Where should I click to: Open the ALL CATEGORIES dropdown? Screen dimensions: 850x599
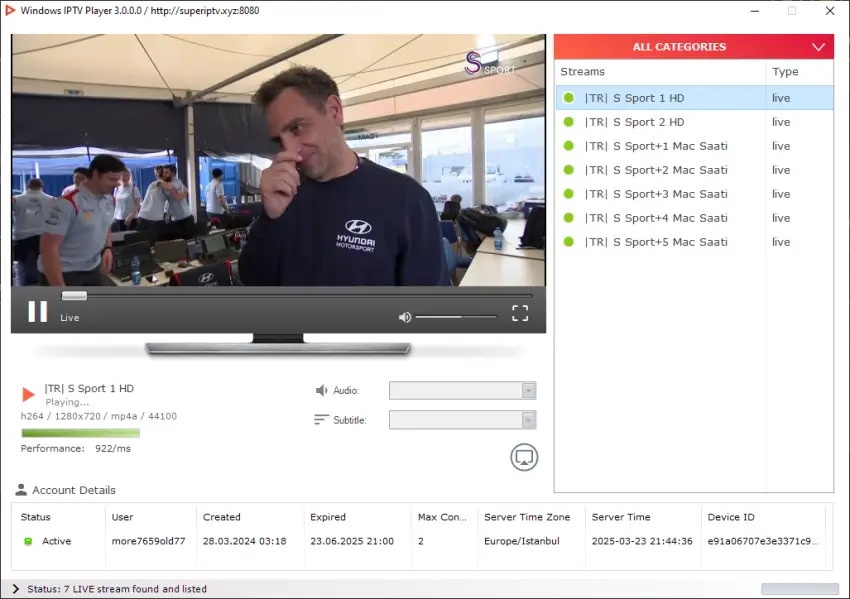pyautogui.click(x=694, y=47)
